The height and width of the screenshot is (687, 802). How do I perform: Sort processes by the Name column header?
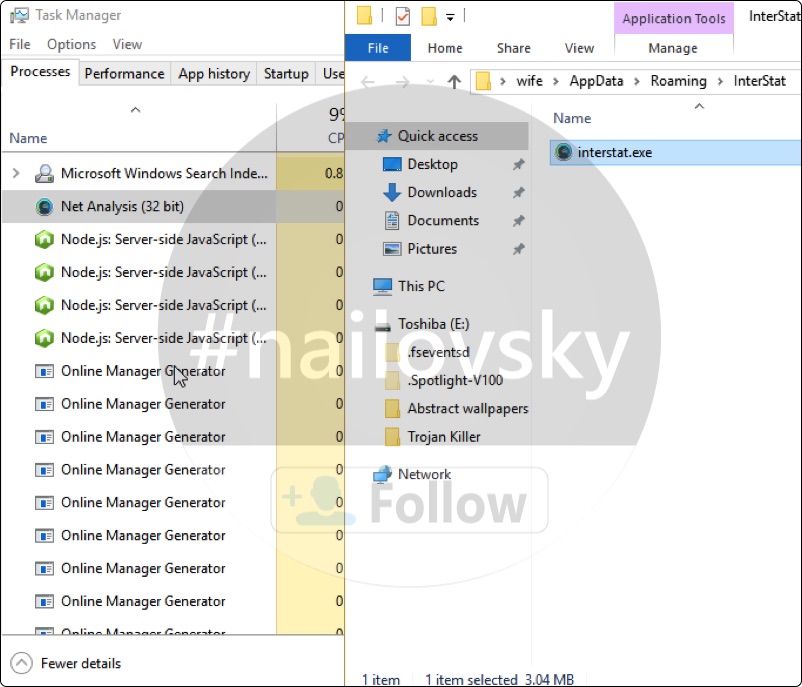[x=28, y=138]
